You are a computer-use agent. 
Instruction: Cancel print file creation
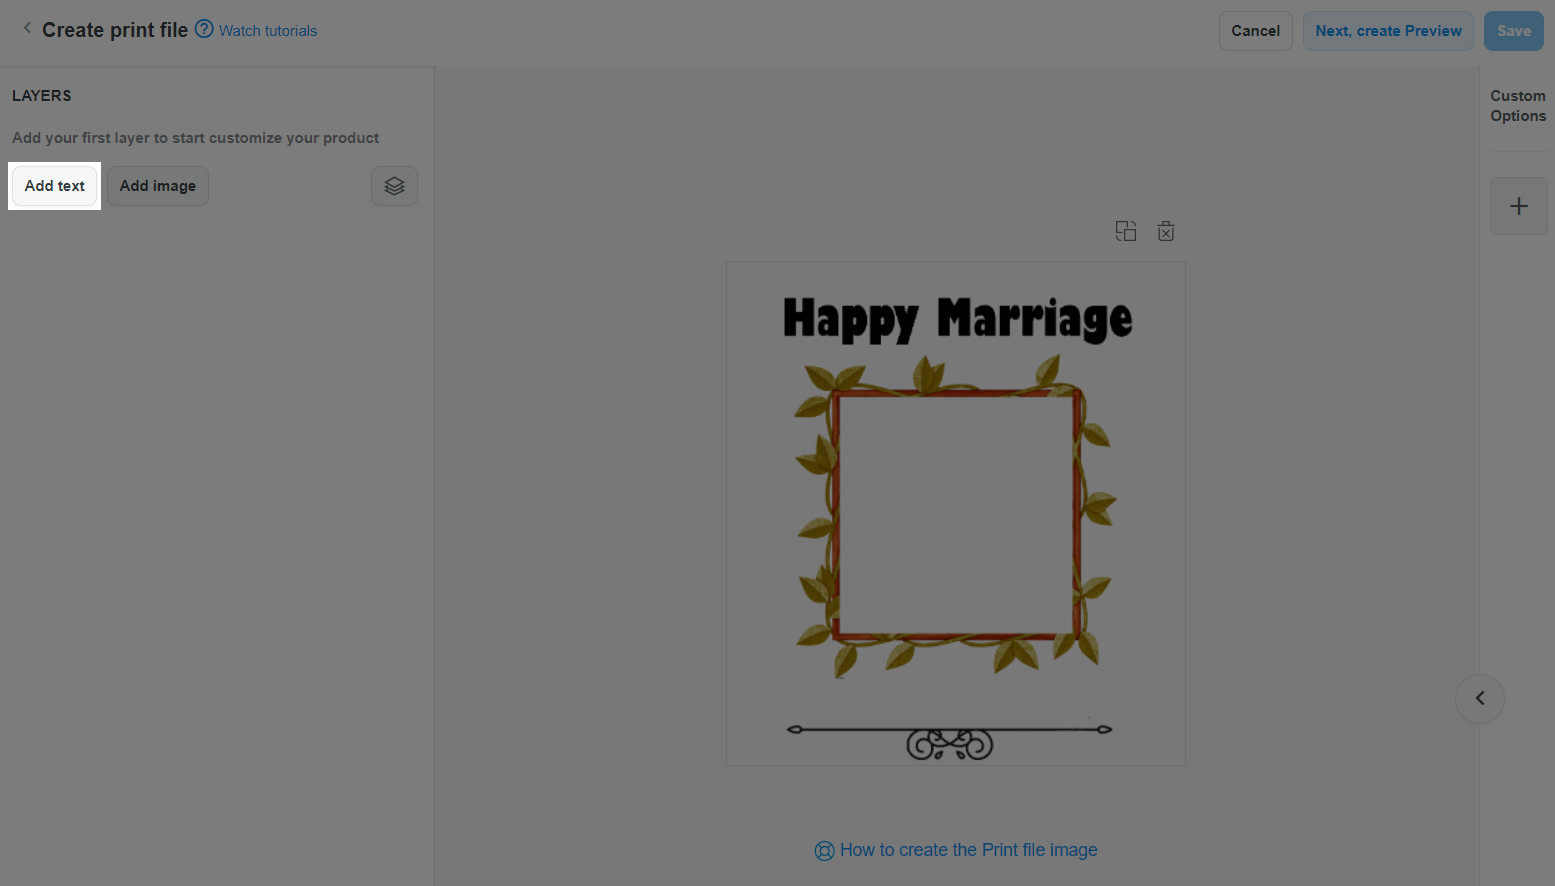click(x=1256, y=31)
